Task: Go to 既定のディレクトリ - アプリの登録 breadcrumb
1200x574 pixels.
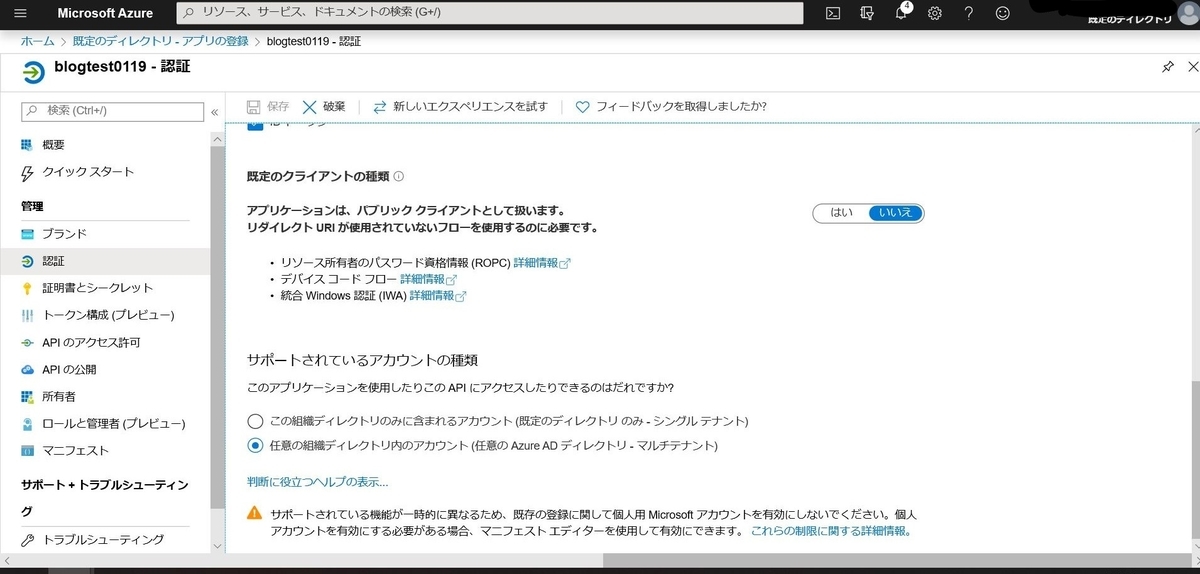Action: point(159,41)
